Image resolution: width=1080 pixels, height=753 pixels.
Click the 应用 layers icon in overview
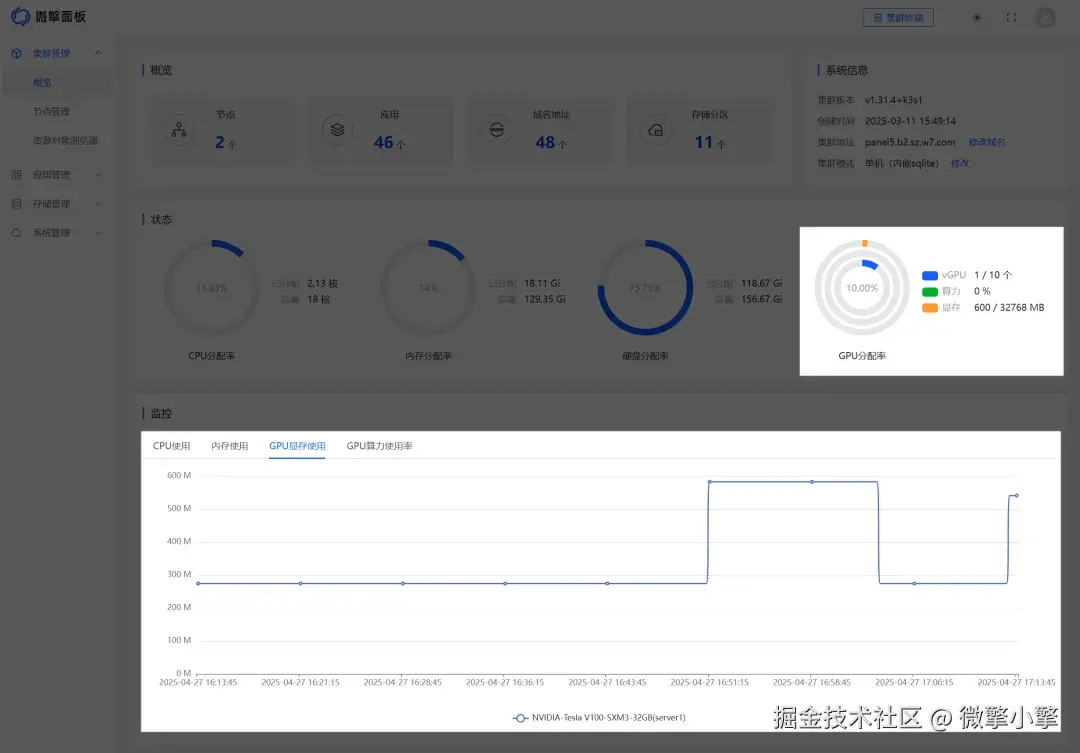338,130
